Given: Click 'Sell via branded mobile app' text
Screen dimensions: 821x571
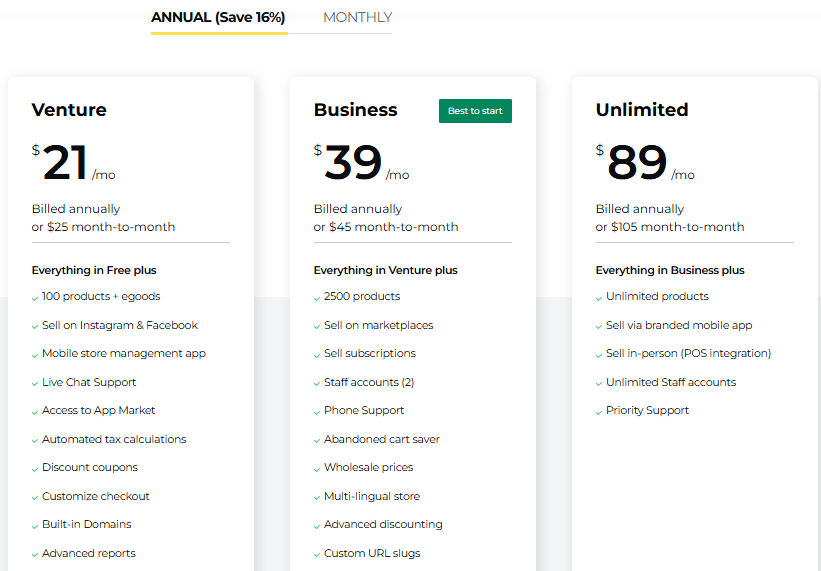Looking at the screenshot, I should [x=679, y=325].
